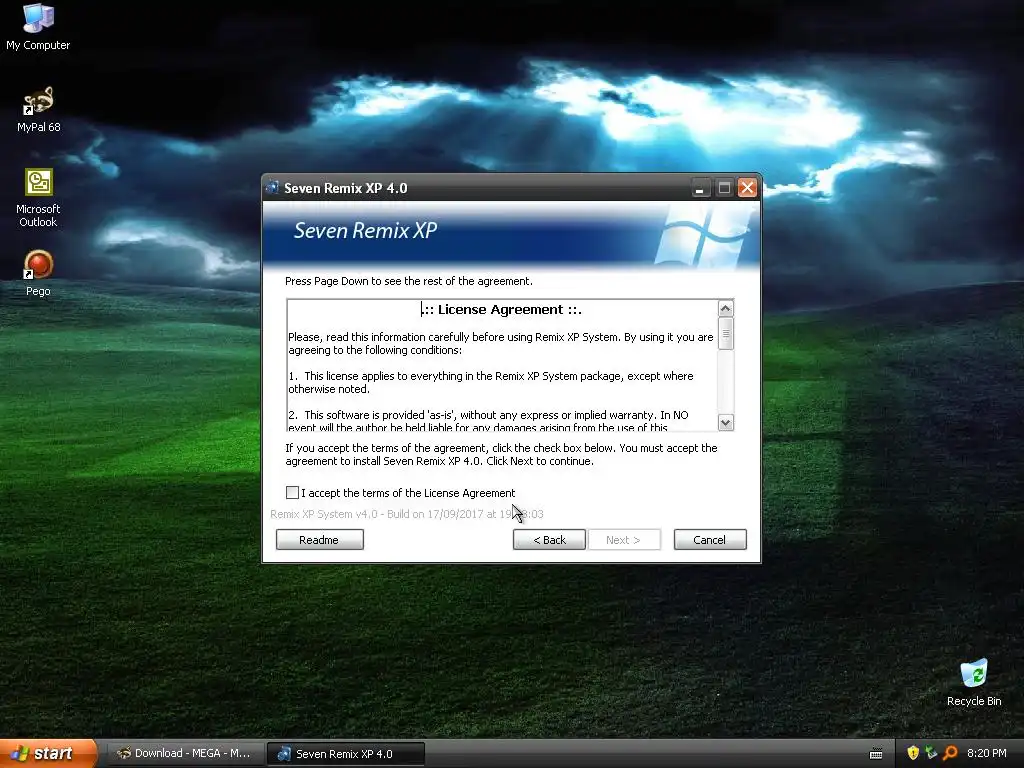Click license clause 1 text
The width and height of the screenshot is (1024, 768).
491,382
